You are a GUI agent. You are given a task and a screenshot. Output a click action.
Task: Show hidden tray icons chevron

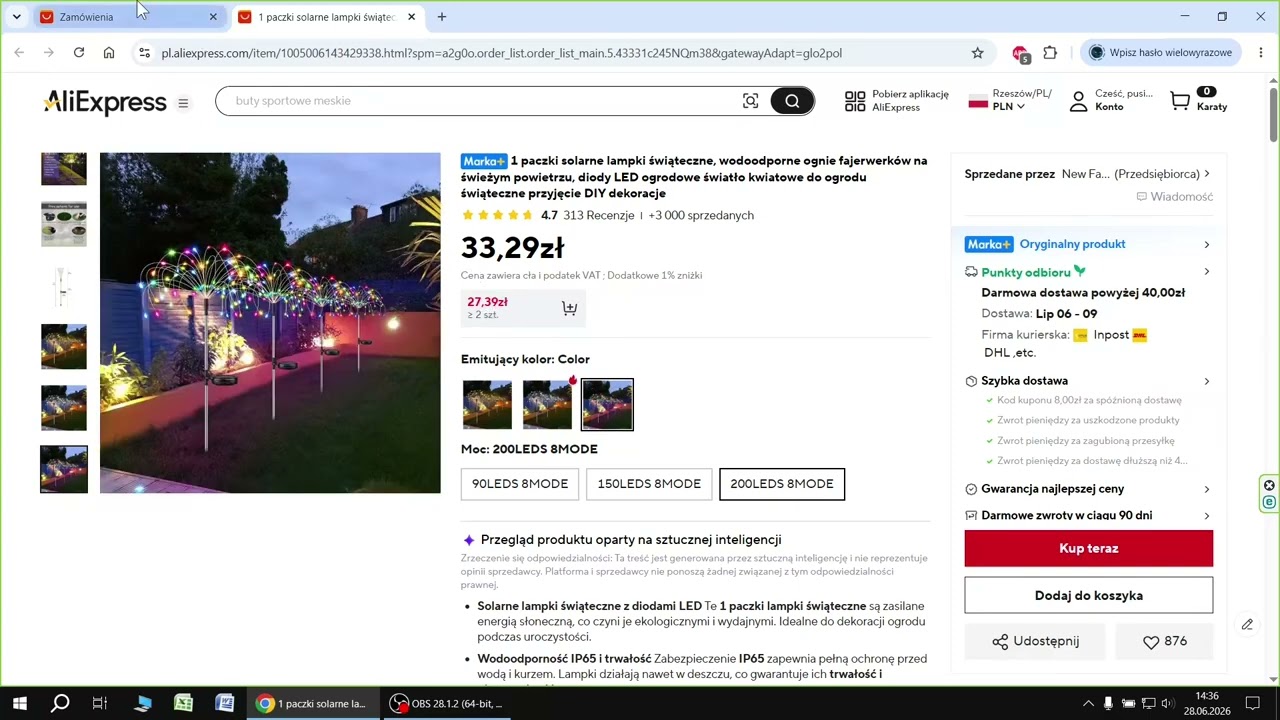(x=1088, y=704)
